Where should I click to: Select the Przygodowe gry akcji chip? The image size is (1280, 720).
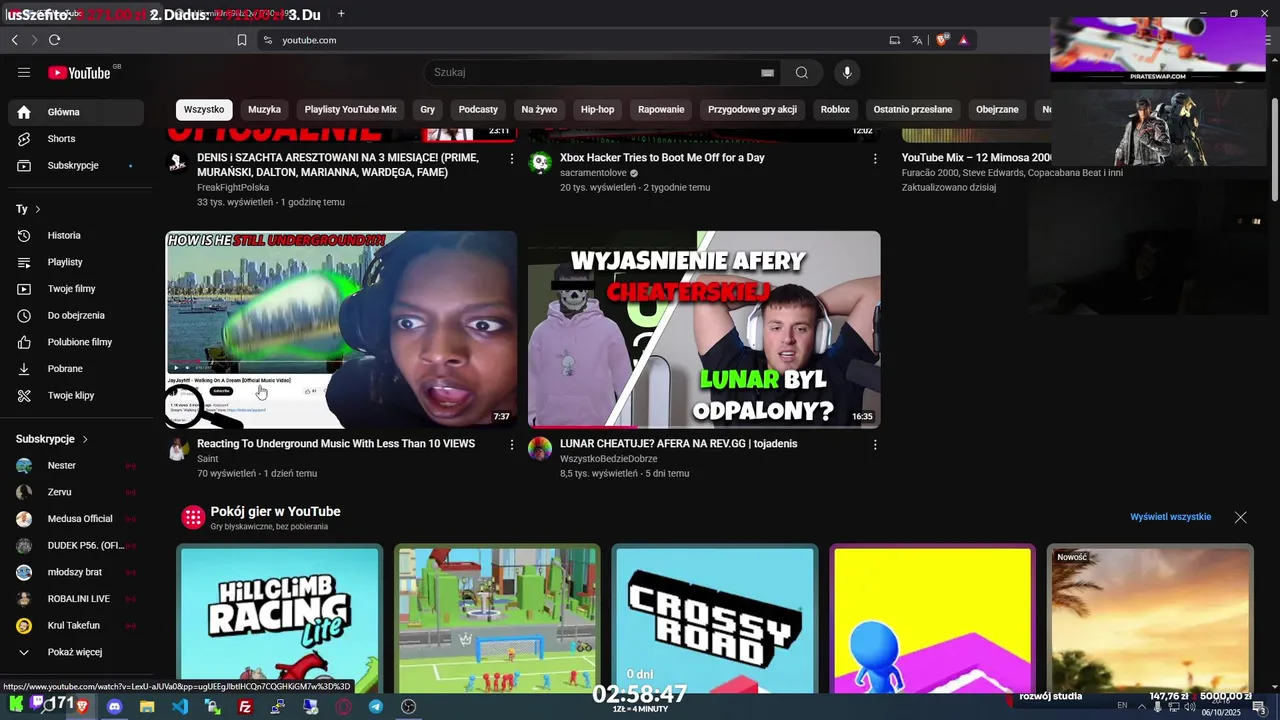pos(753,109)
